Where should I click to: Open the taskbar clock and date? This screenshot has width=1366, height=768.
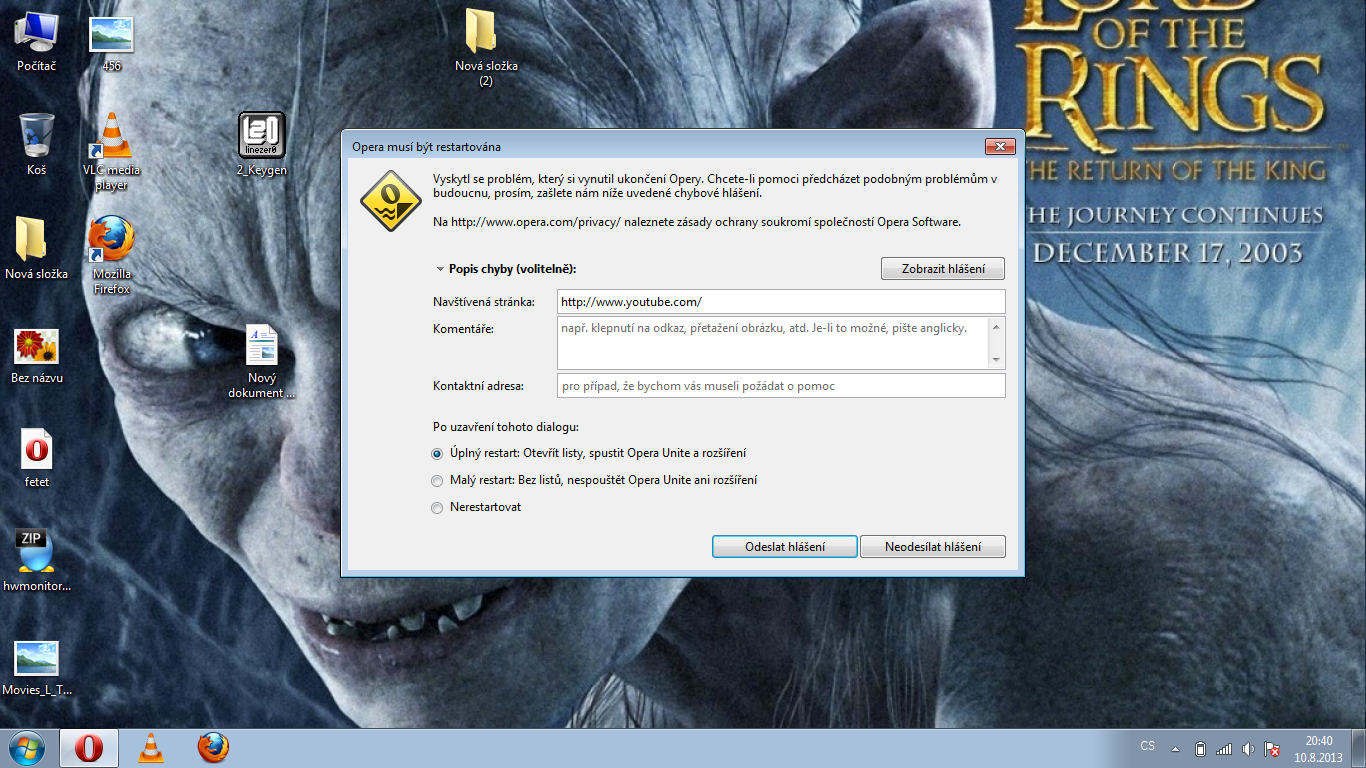pyautogui.click(x=1319, y=748)
